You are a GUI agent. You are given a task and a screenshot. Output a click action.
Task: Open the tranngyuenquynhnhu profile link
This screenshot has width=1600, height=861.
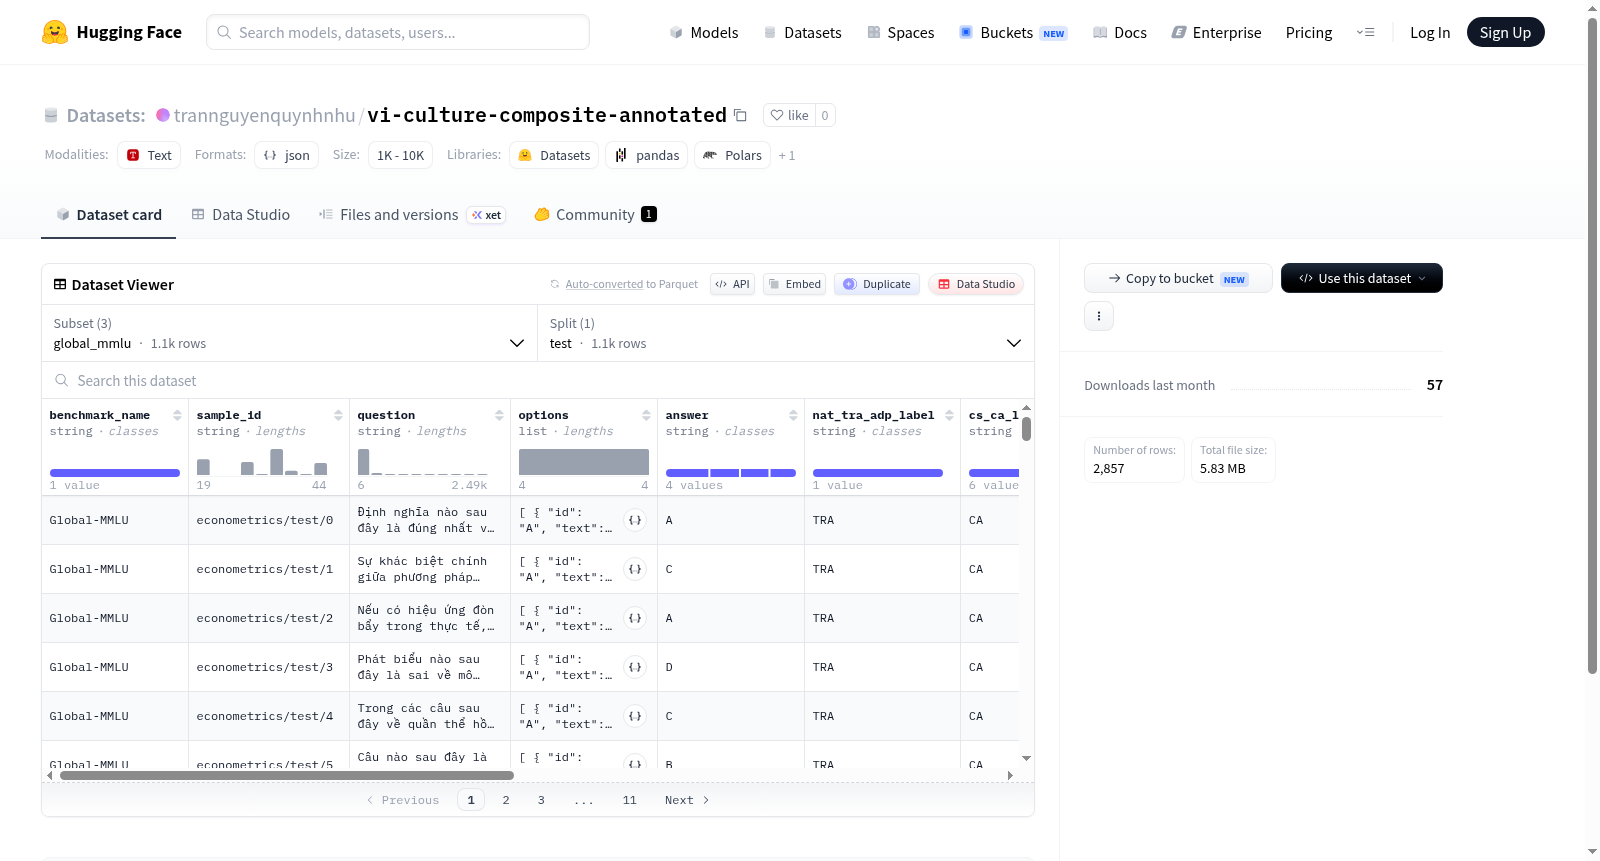[x=264, y=115]
